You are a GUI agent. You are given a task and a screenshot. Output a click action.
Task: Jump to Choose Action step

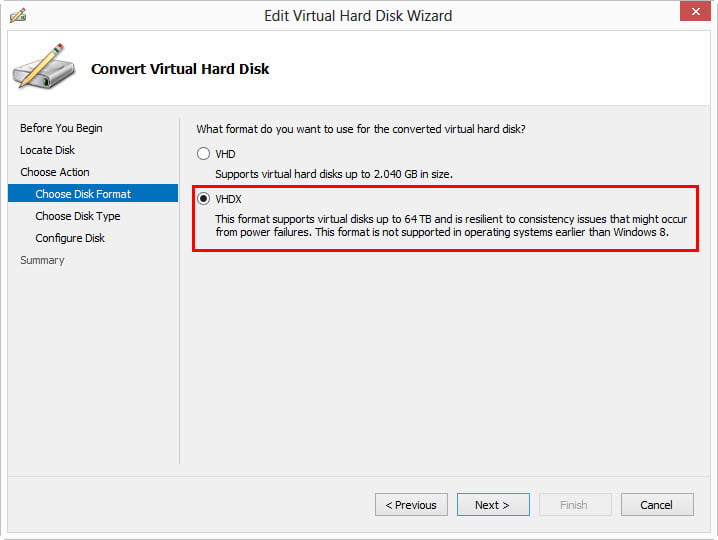tap(55, 172)
